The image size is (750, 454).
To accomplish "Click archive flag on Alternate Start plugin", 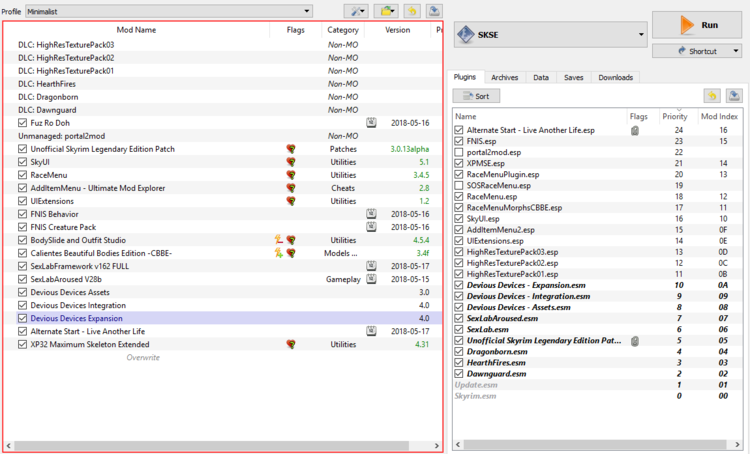I will [x=635, y=130].
